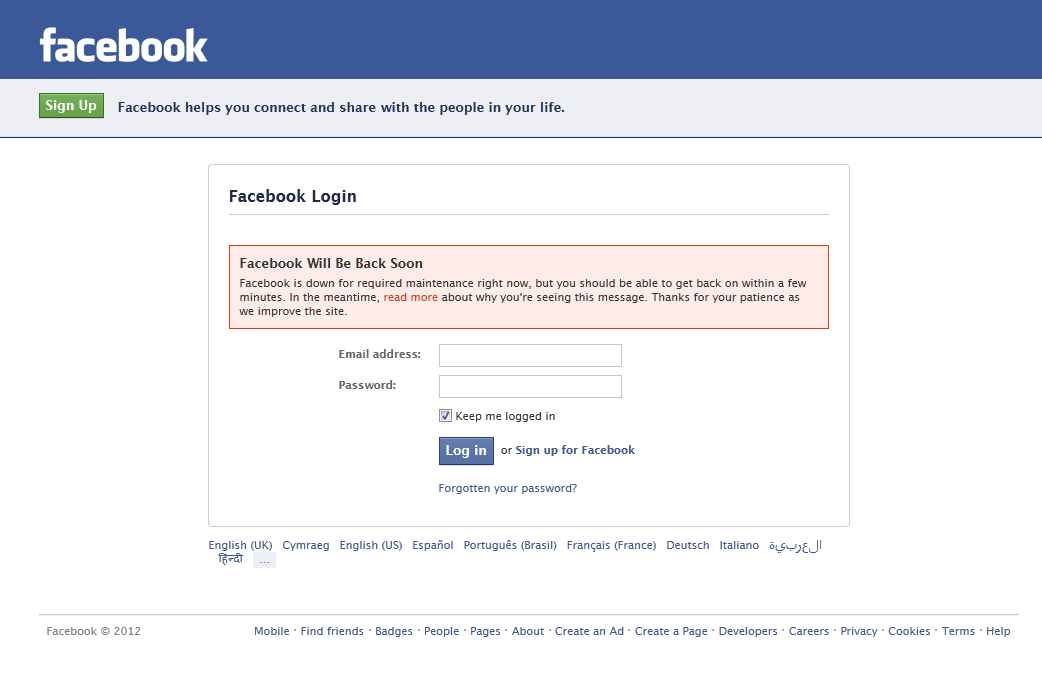The height and width of the screenshot is (683, 1042).
Task: Open the Forgotten your password link
Action: 508,488
